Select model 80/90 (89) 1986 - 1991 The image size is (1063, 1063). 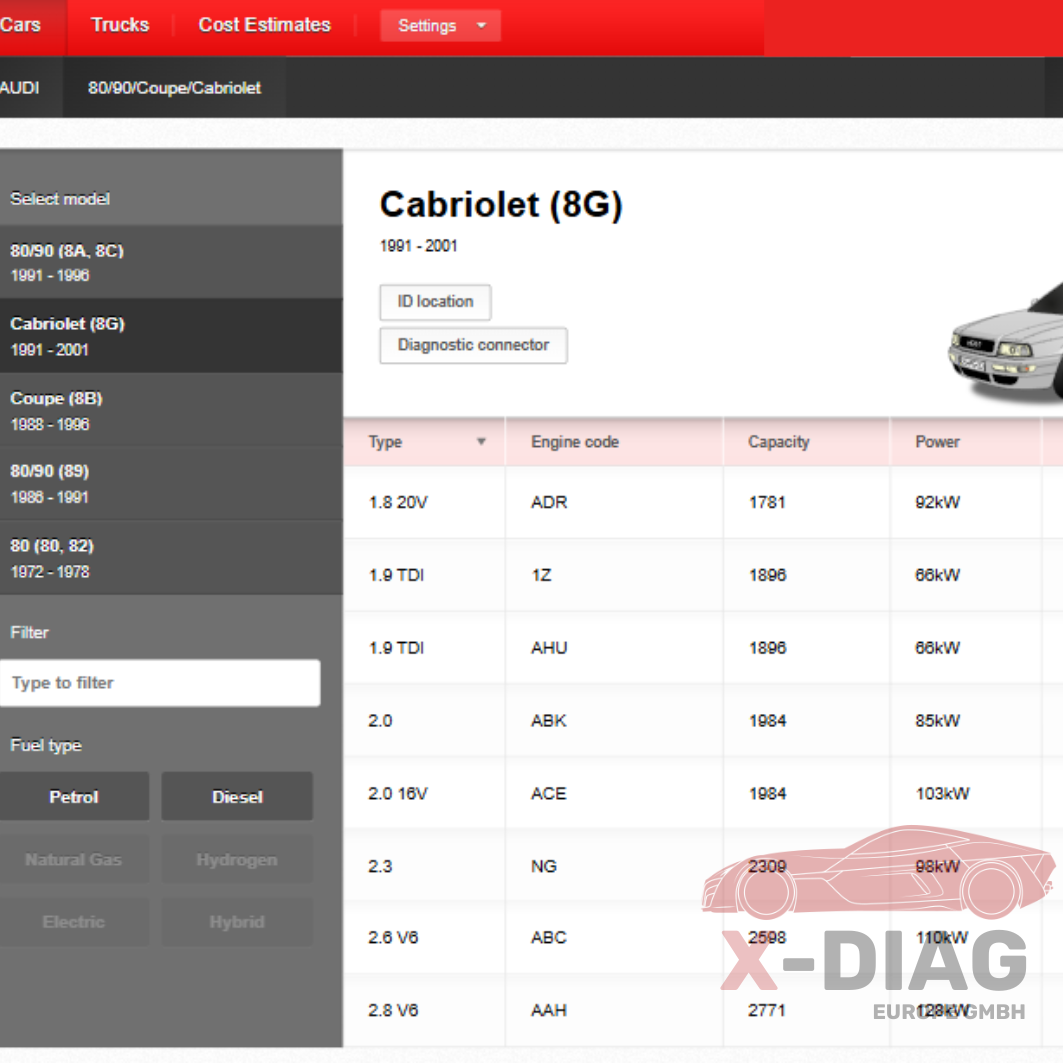(x=171, y=484)
